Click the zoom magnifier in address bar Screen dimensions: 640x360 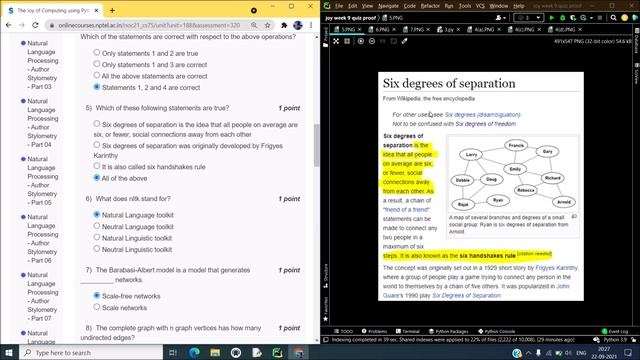(254, 25)
